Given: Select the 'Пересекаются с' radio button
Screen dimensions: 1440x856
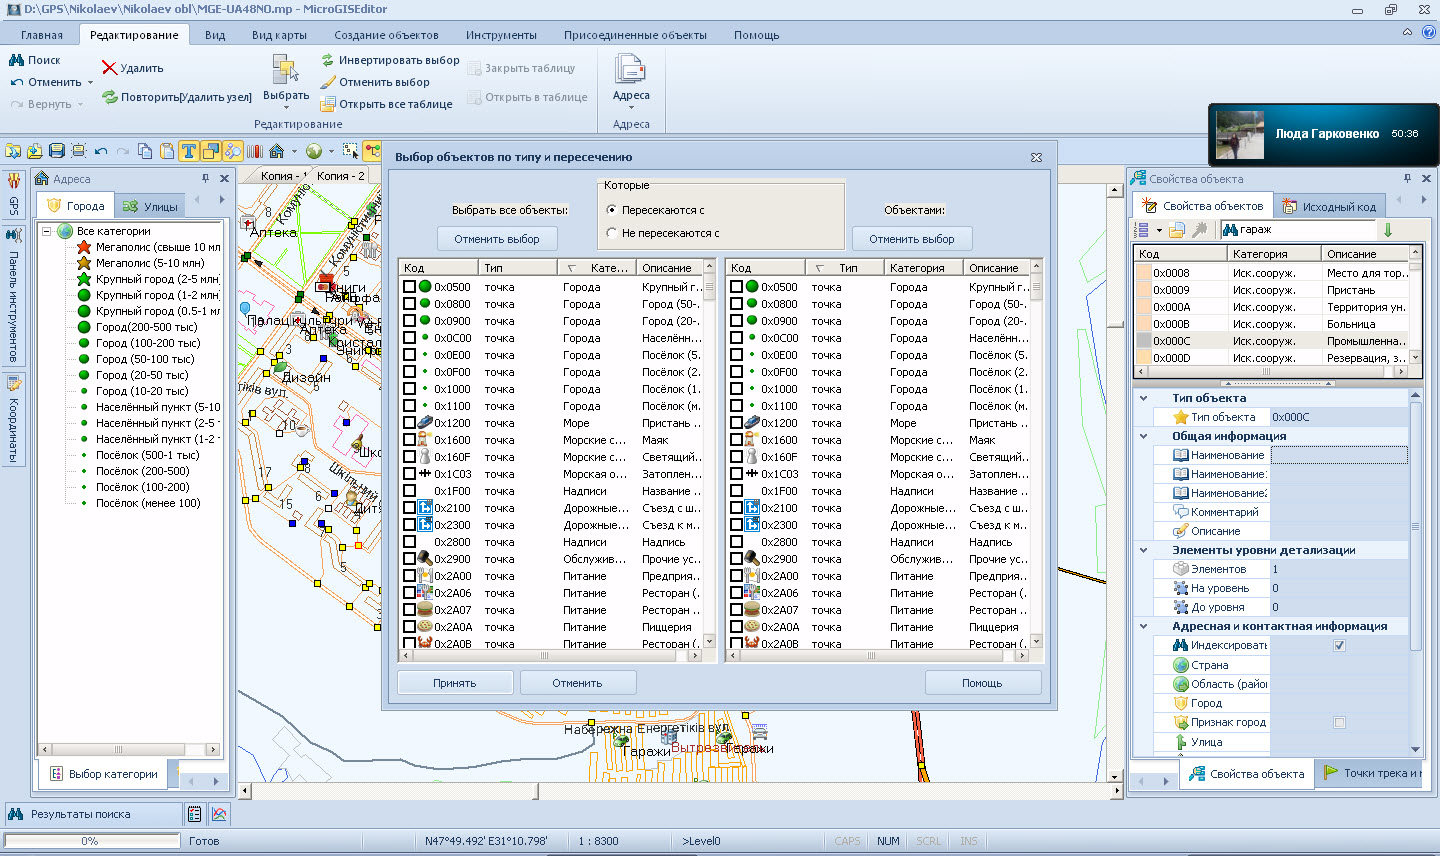Looking at the screenshot, I should click(612, 210).
